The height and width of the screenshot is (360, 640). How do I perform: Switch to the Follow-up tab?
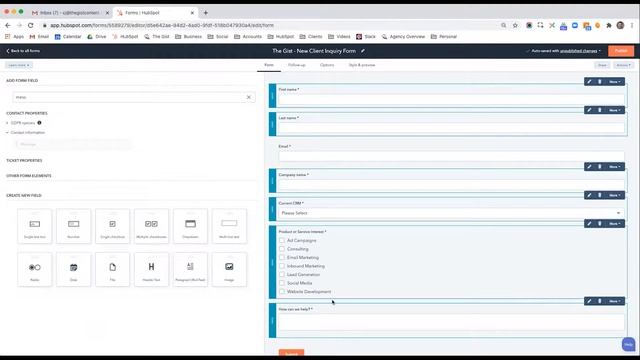pyautogui.click(x=297, y=65)
